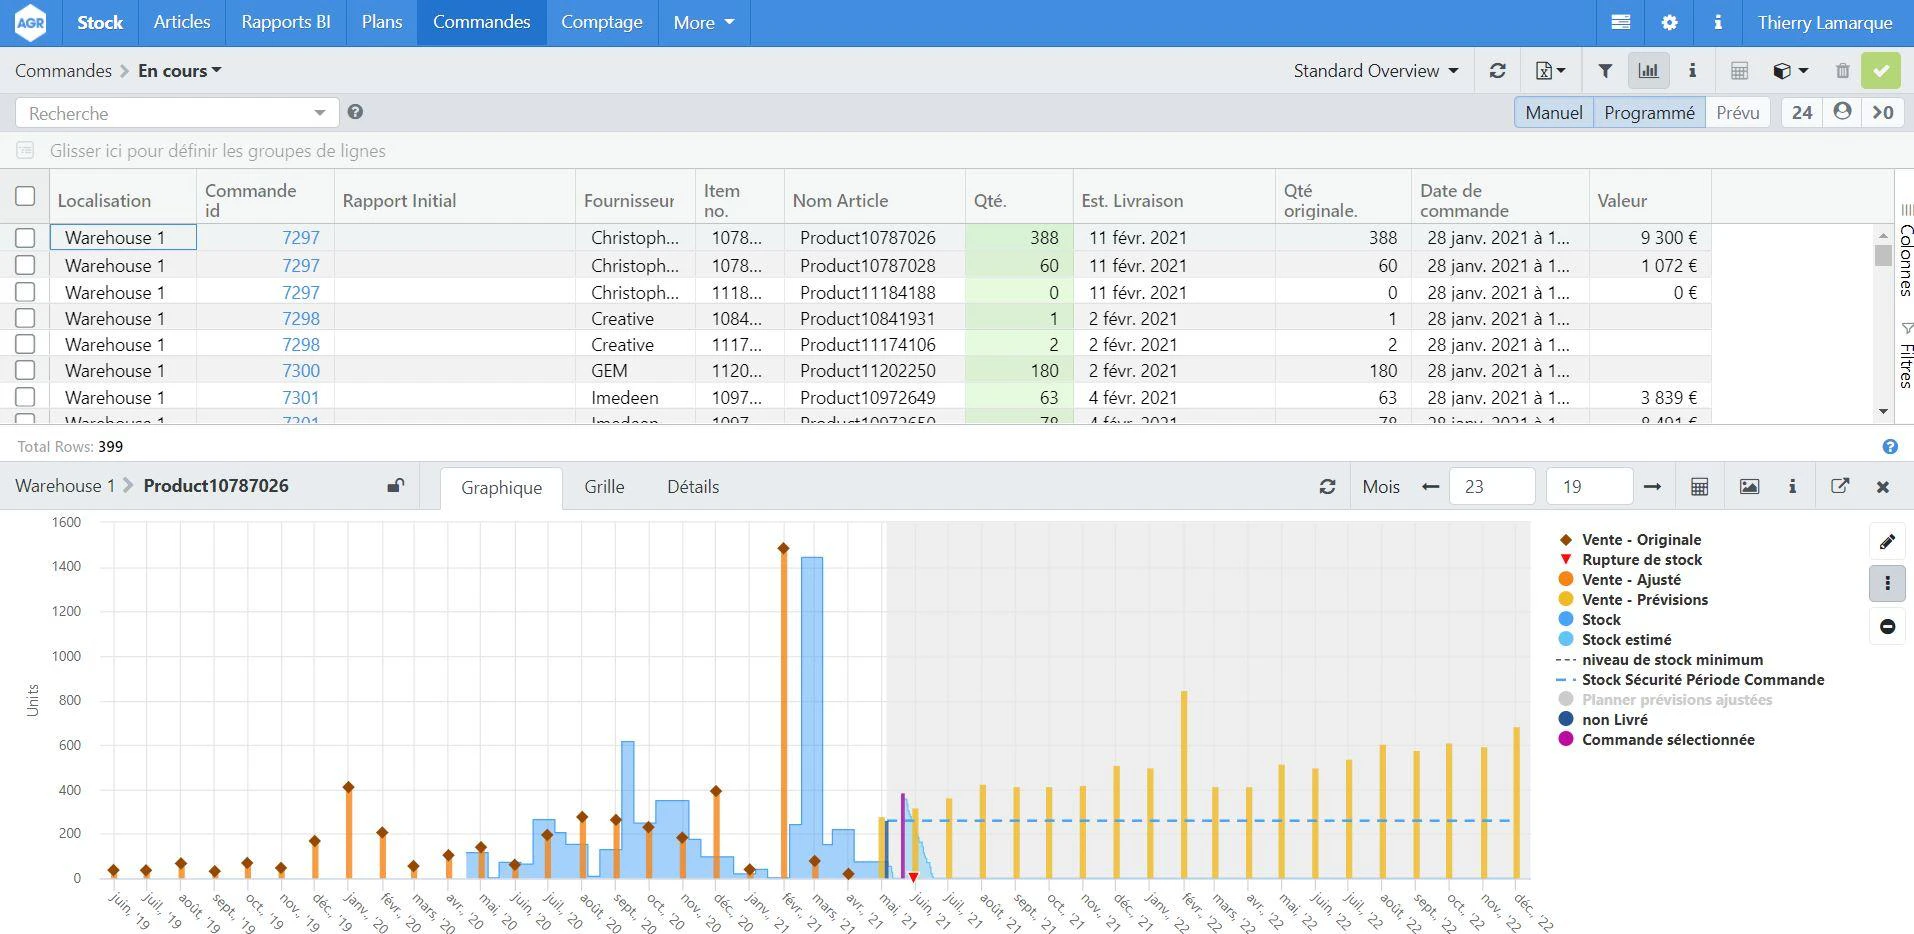Click the save chart as image icon
This screenshot has width=1914, height=934.
click(1749, 486)
